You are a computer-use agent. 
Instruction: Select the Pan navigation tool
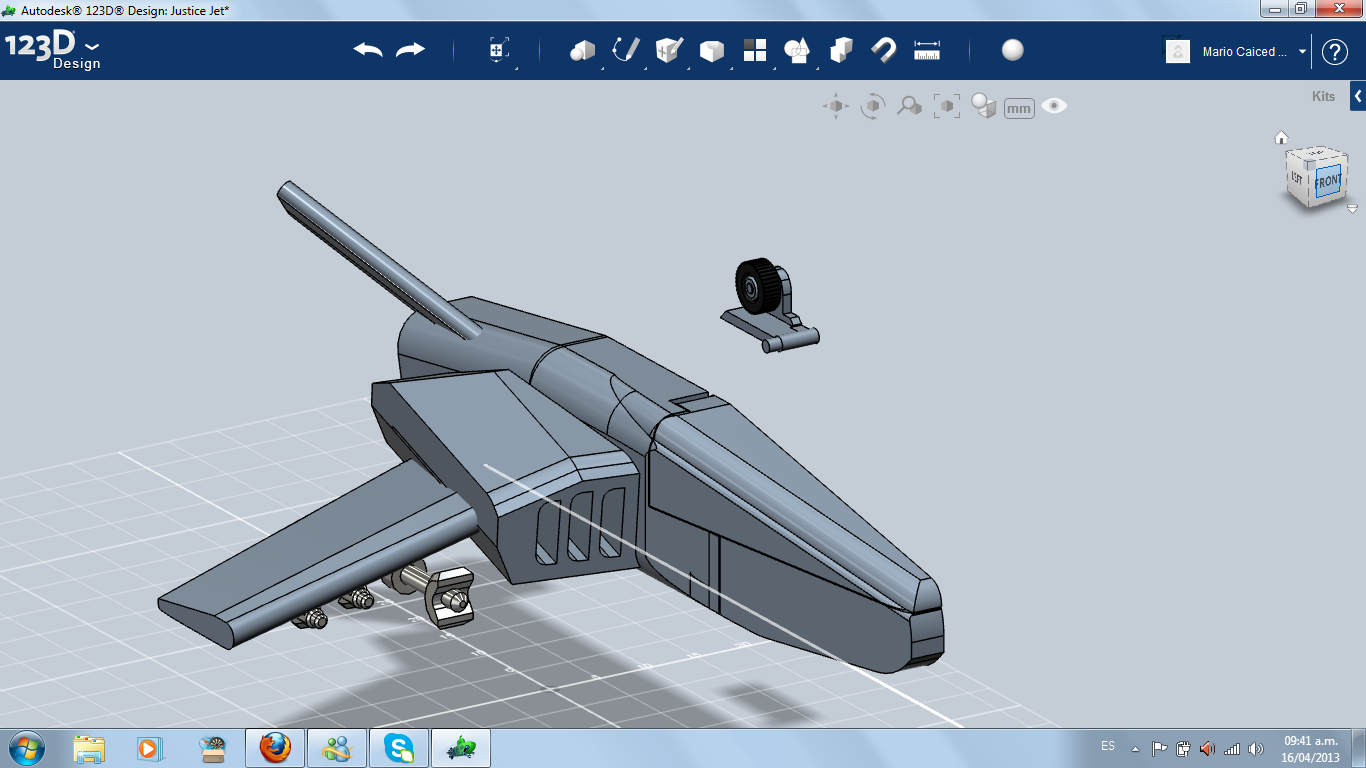point(836,106)
